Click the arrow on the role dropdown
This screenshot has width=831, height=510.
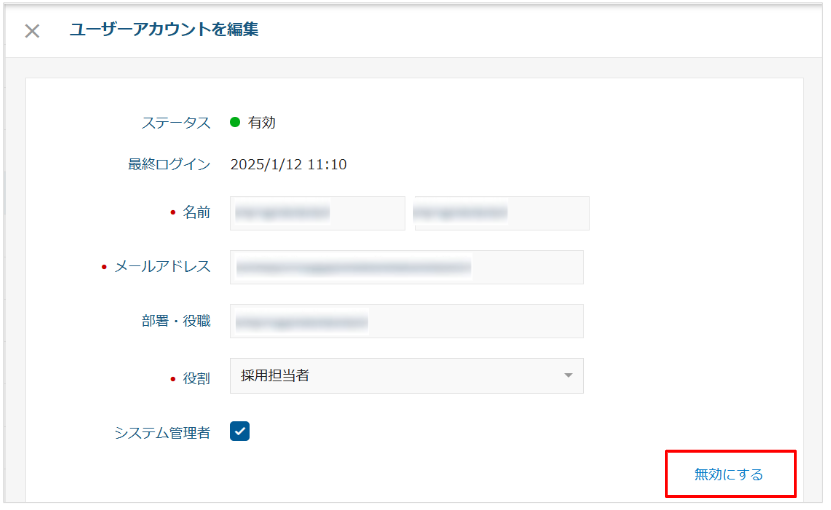(568, 376)
